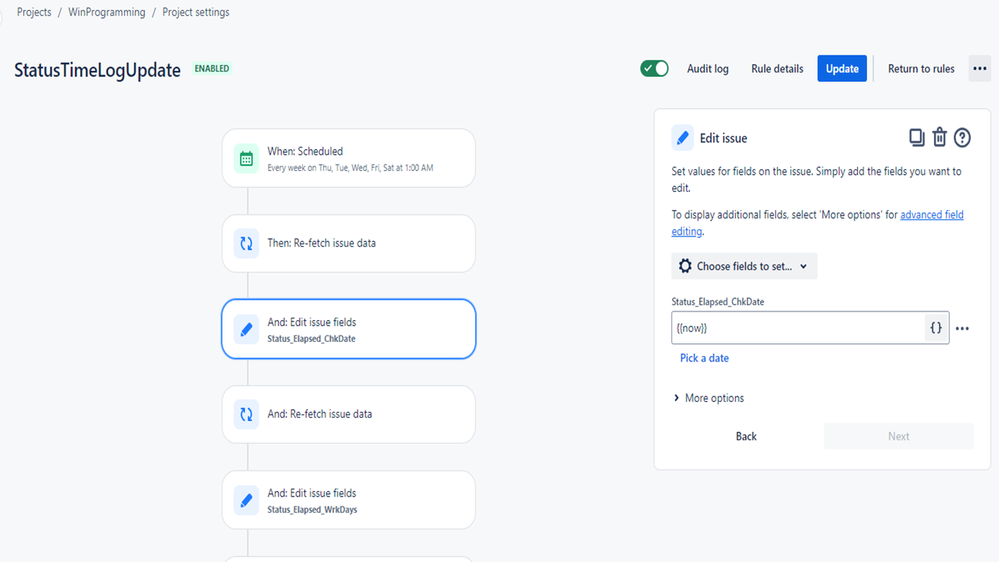Click the disabled Next button
999x562 pixels.
coord(898,436)
